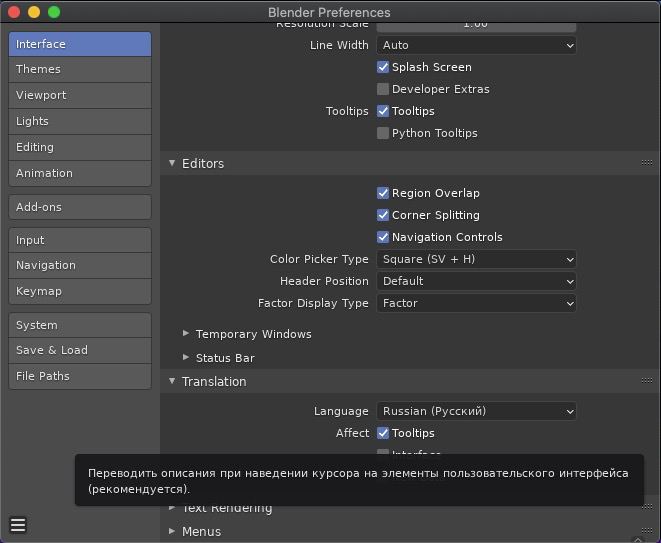Open the Editing preferences tab

pos(80,147)
